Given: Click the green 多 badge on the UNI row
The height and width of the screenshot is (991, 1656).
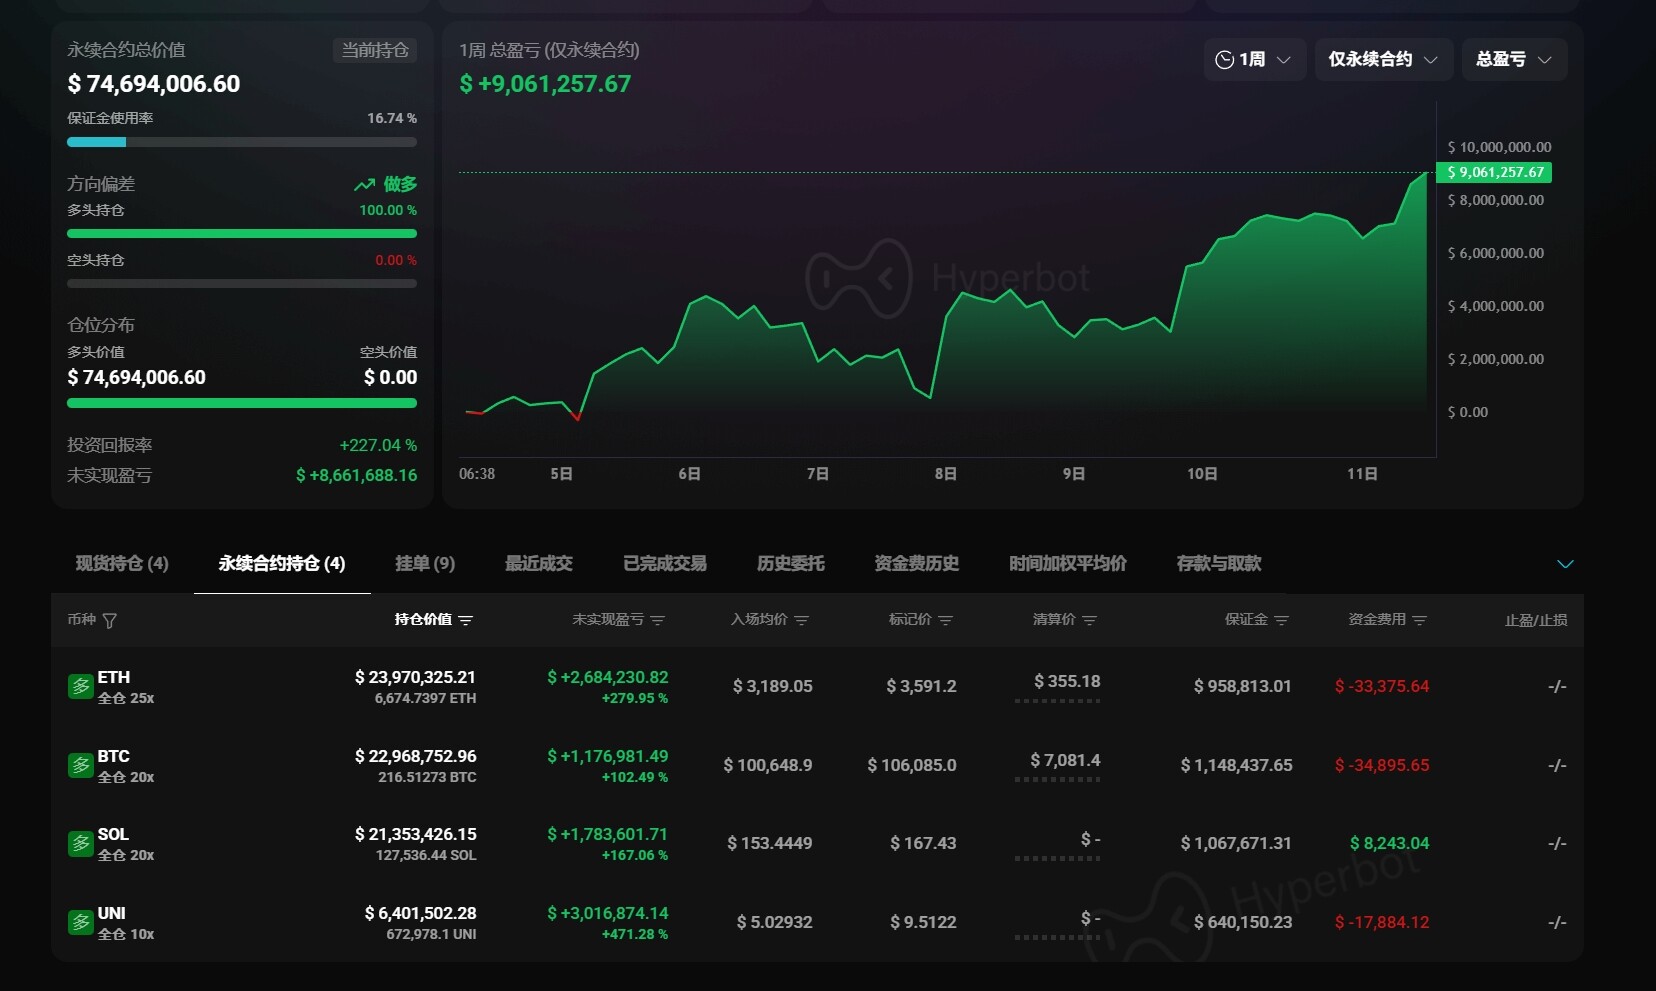Looking at the screenshot, I should (x=80, y=922).
